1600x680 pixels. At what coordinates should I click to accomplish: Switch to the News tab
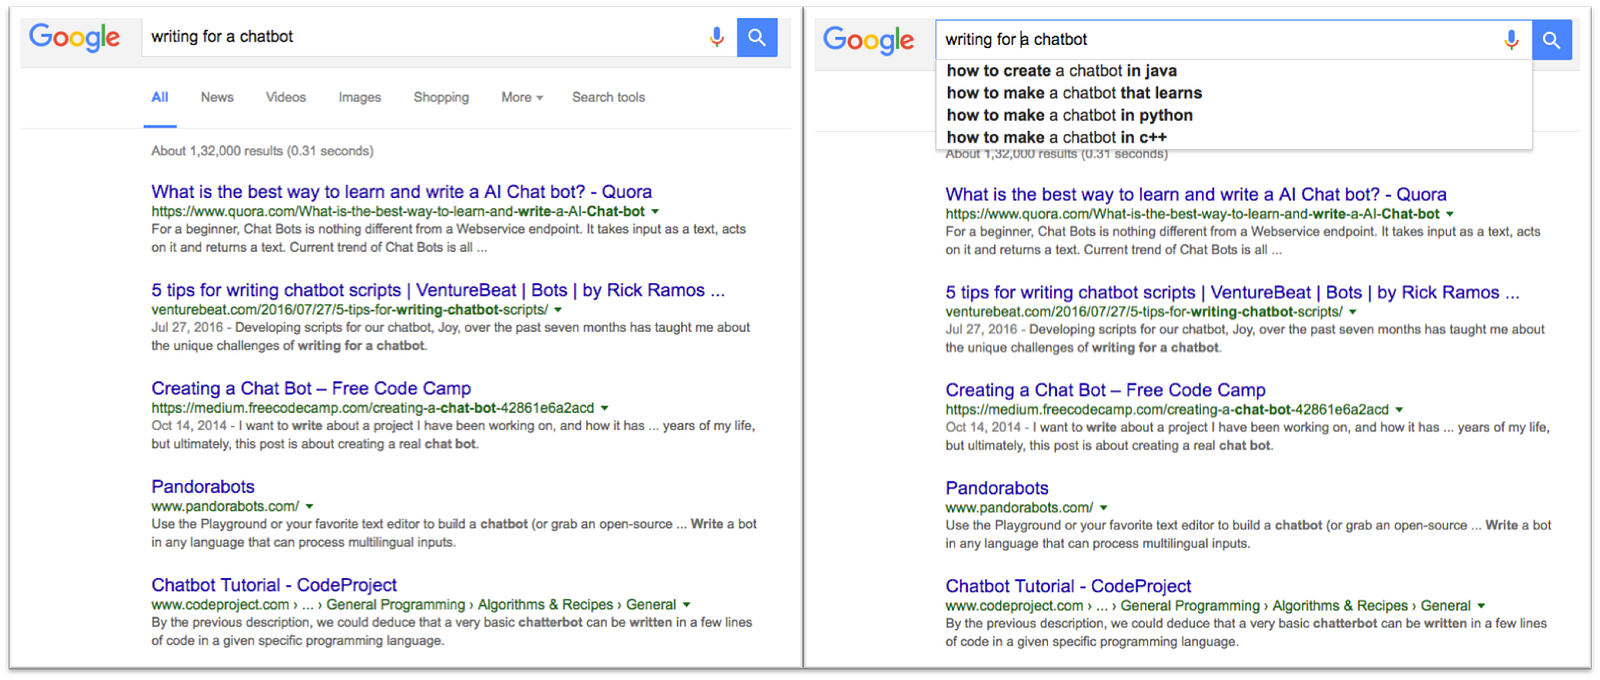click(217, 97)
